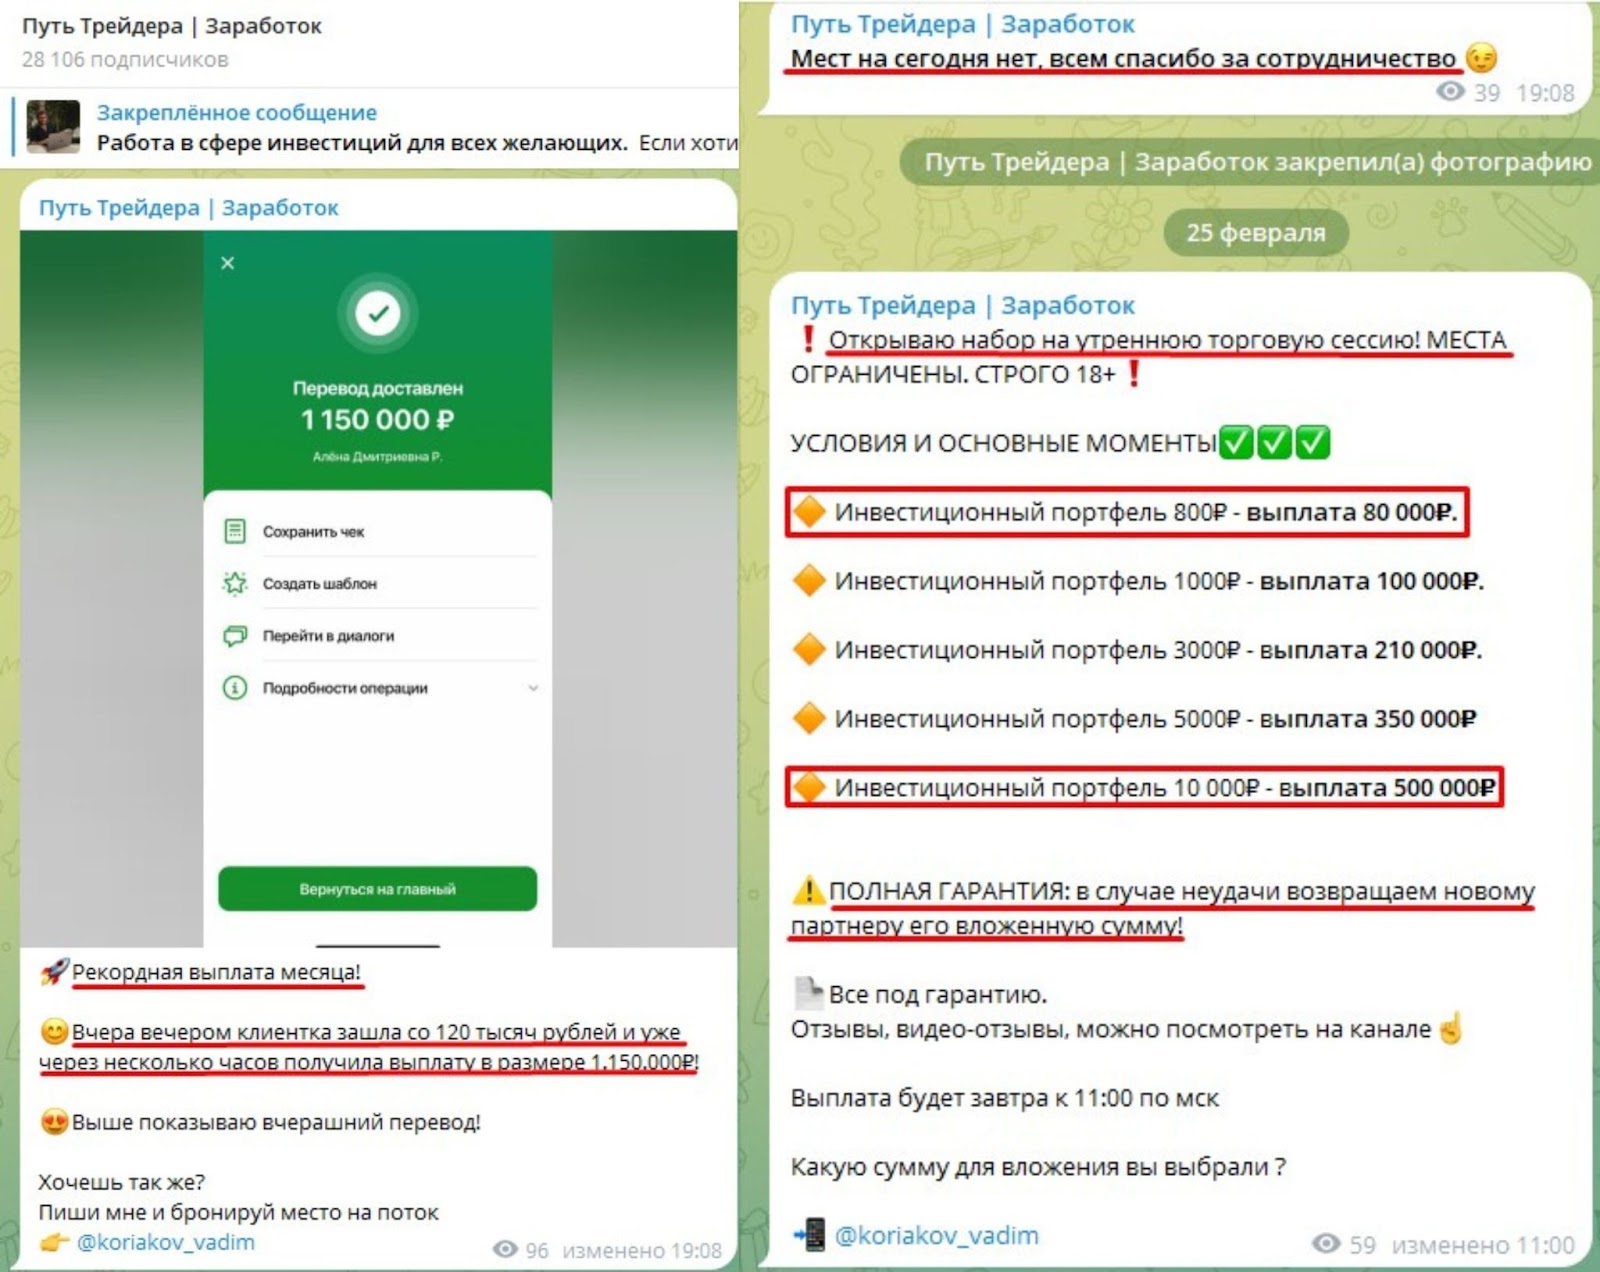Open the pinned message thumbnail photo
The image size is (1600, 1272).
tap(53, 126)
